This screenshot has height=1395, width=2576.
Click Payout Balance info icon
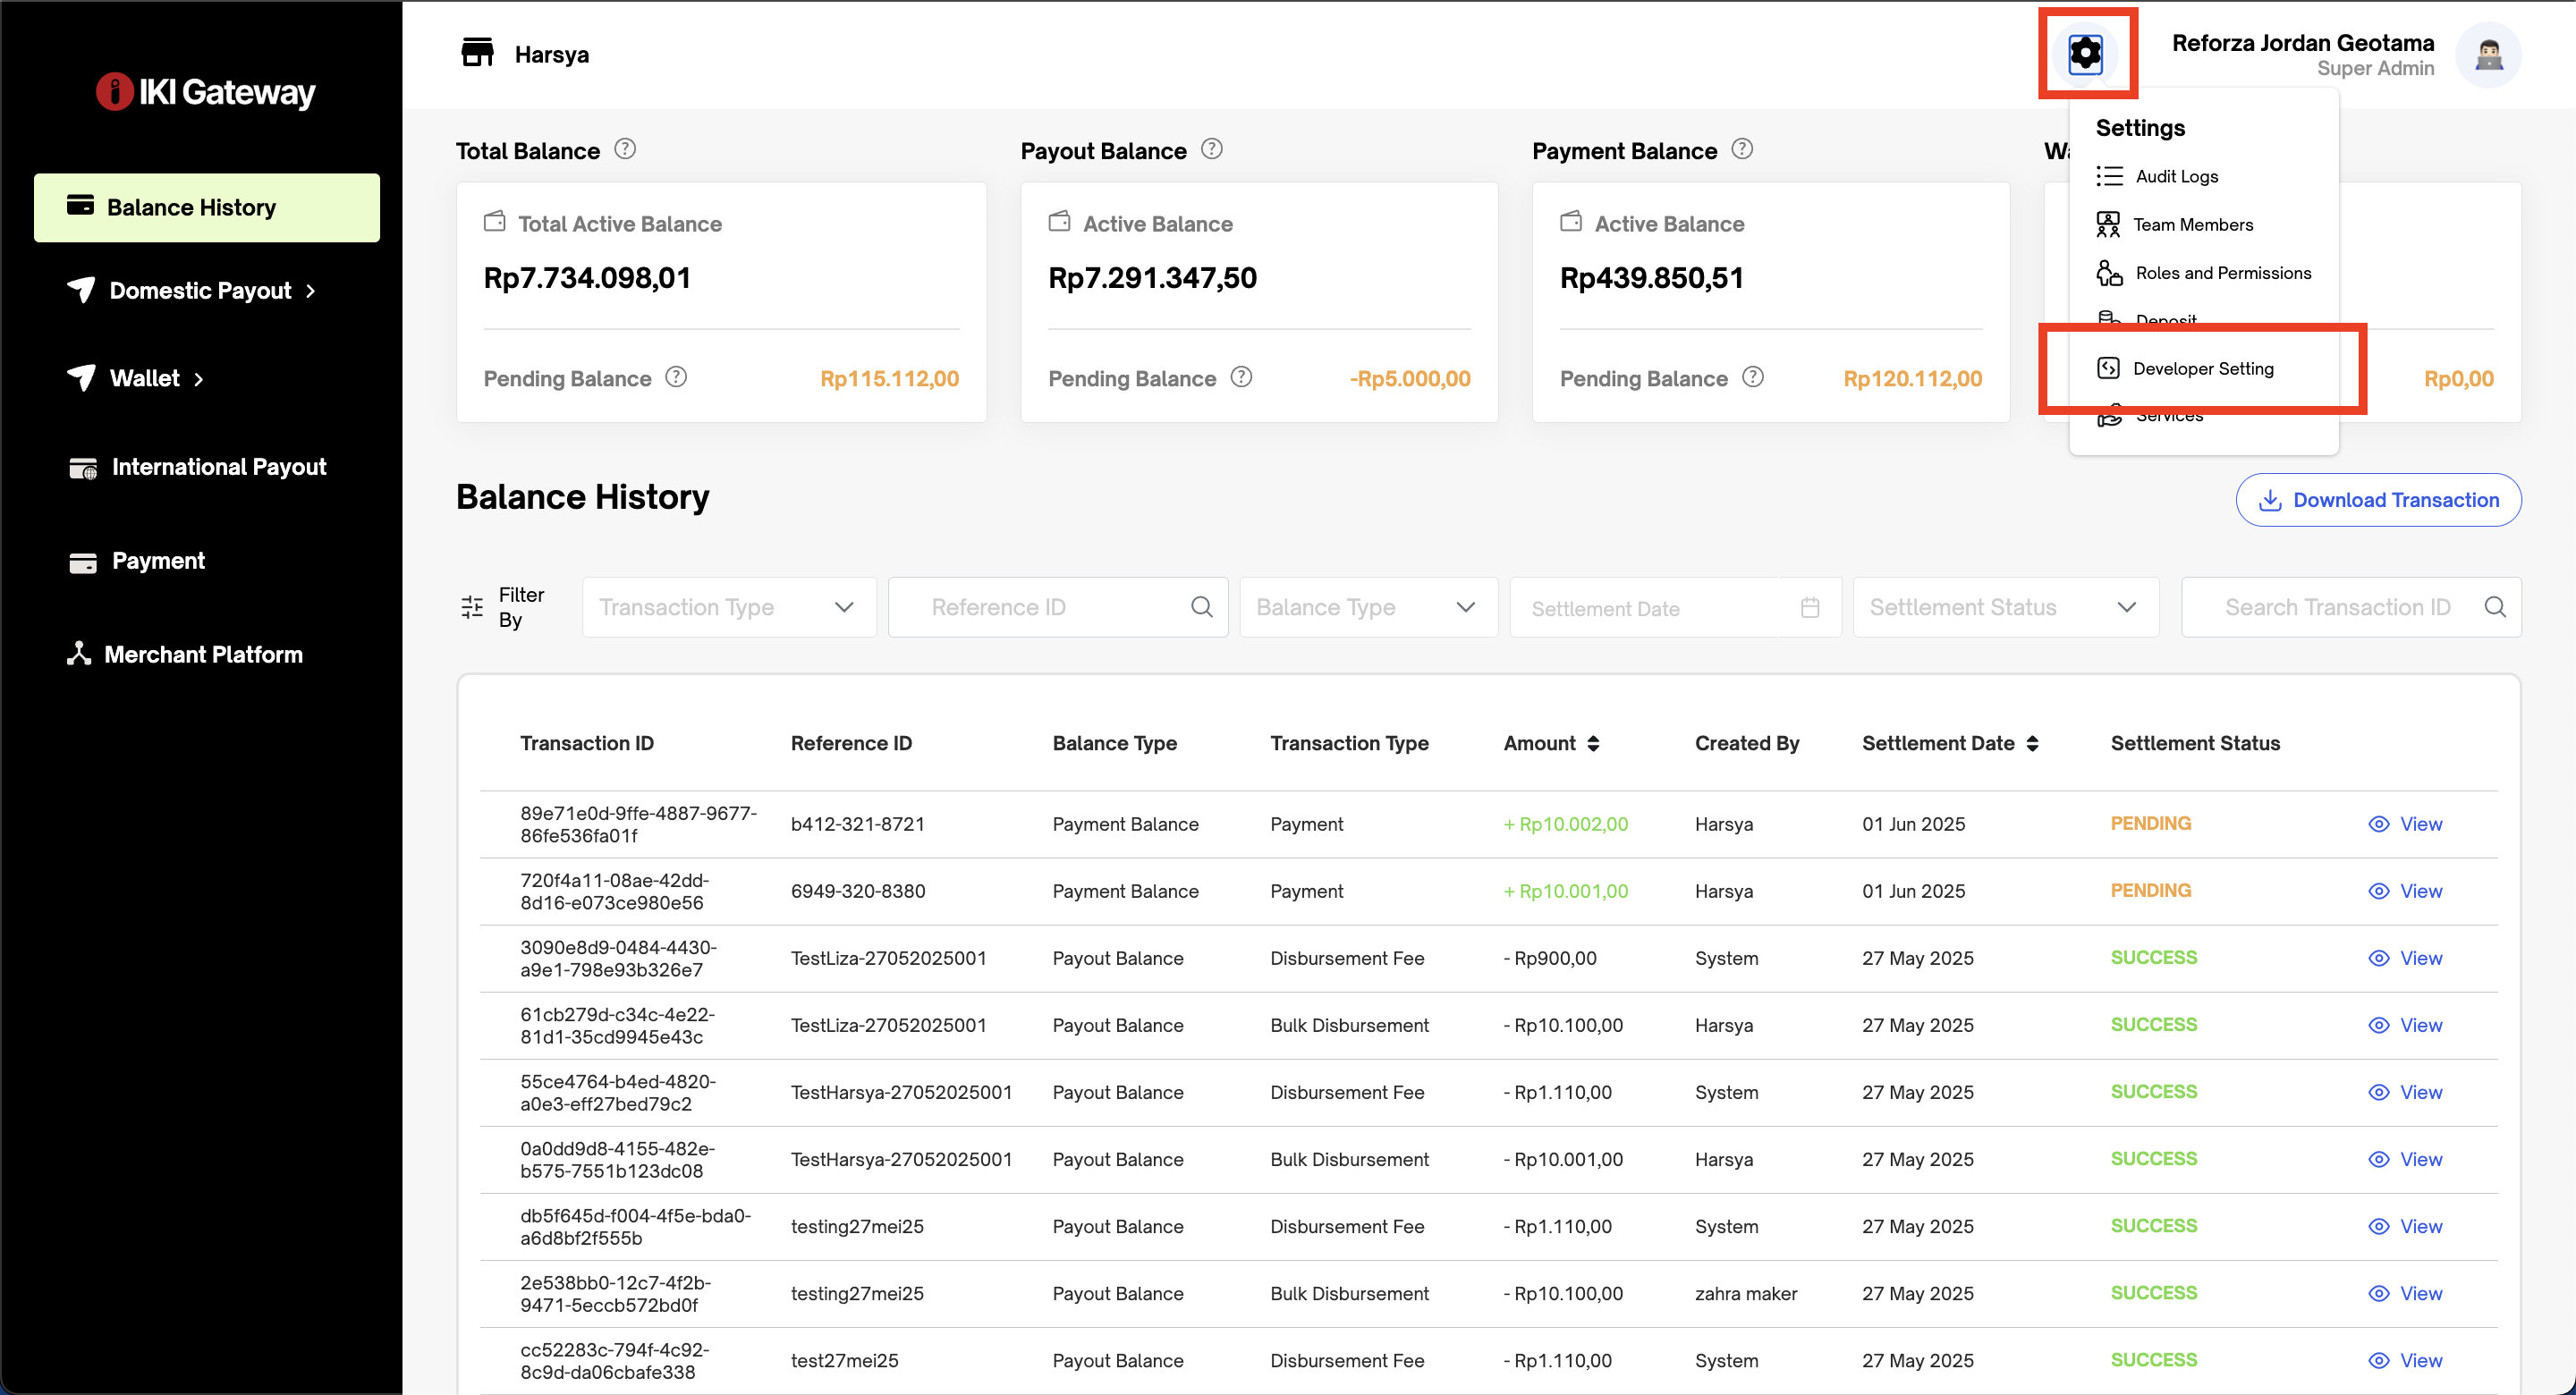pyautogui.click(x=1211, y=149)
